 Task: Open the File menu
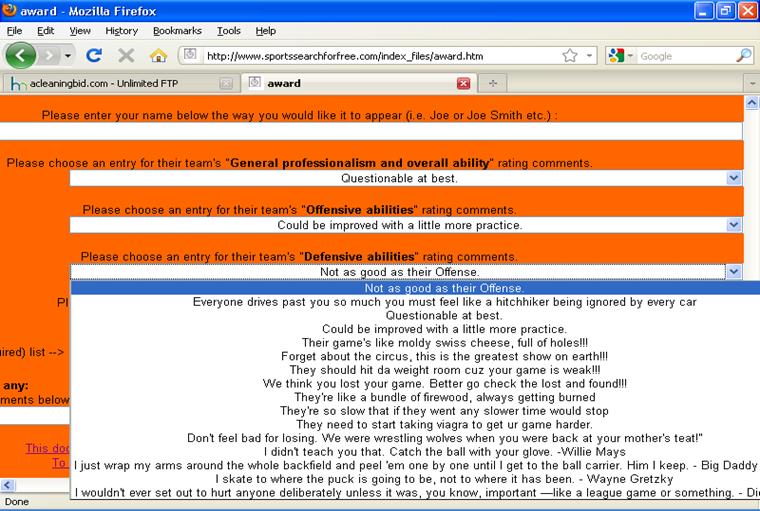[14, 31]
